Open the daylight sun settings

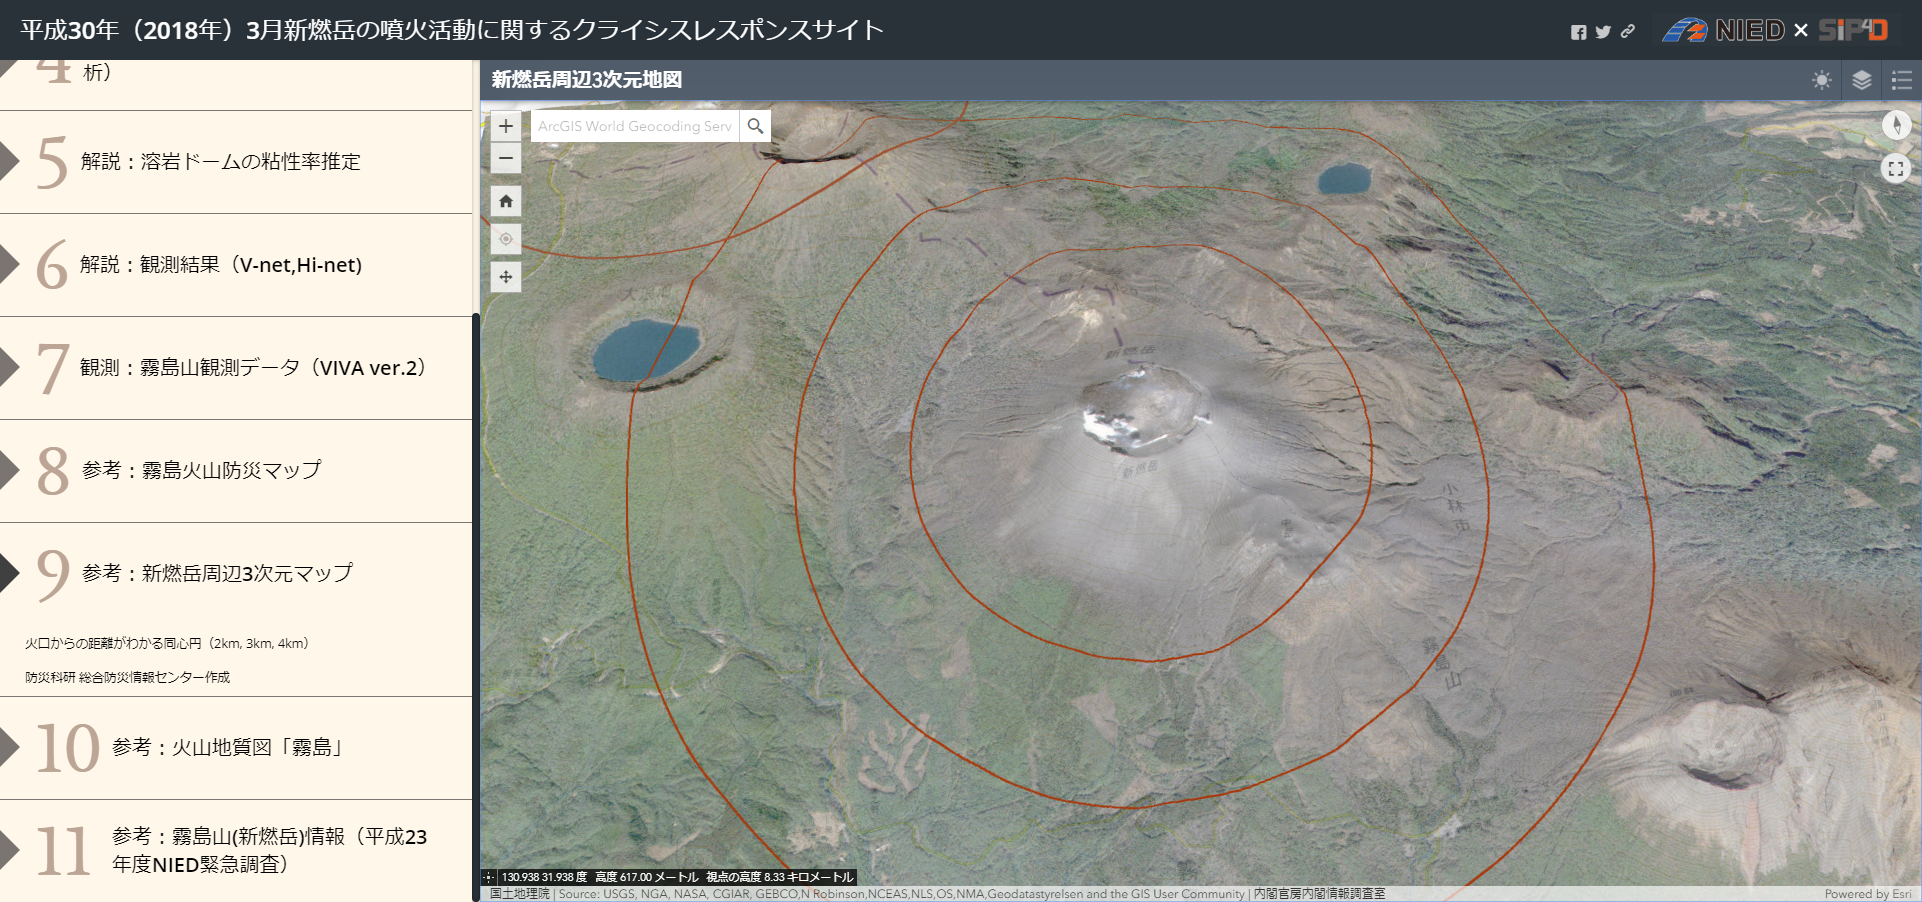click(x=1822, y=80)
